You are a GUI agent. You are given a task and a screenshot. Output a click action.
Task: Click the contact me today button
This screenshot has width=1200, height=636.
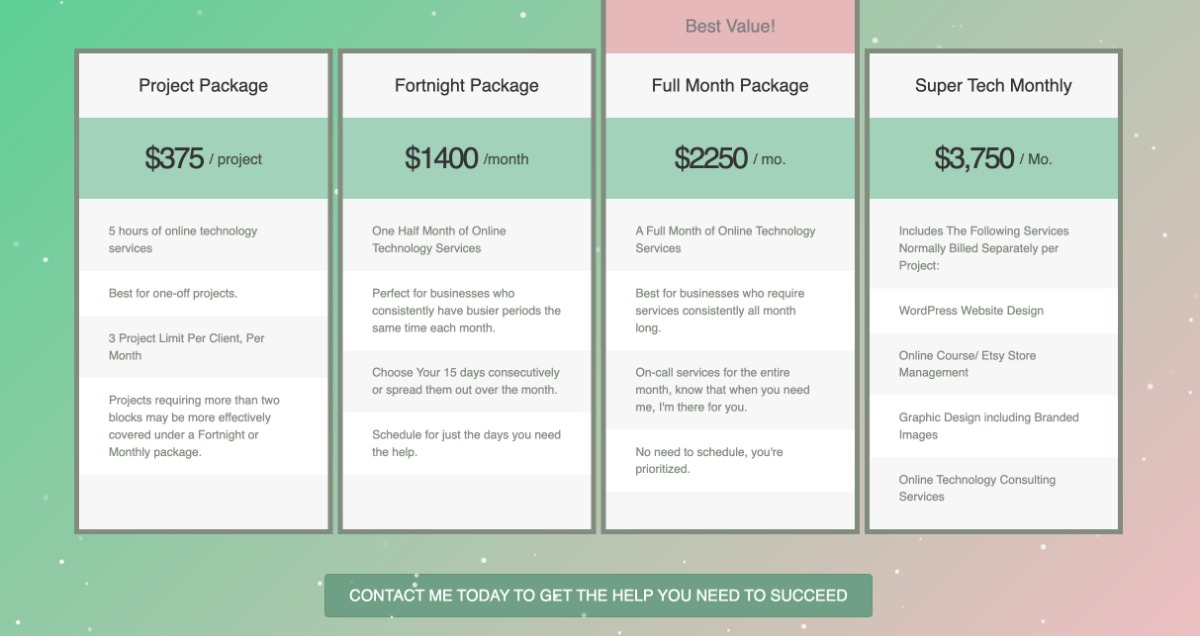pyautogui.click(x=598, y=596)
